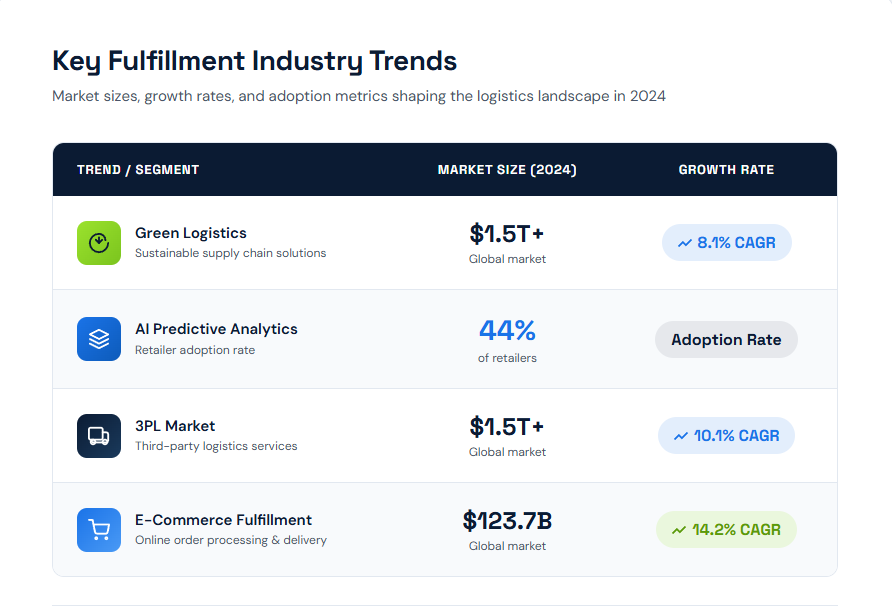
Task: Click the green Green Logistics clock icon
Action: [99, 243]
